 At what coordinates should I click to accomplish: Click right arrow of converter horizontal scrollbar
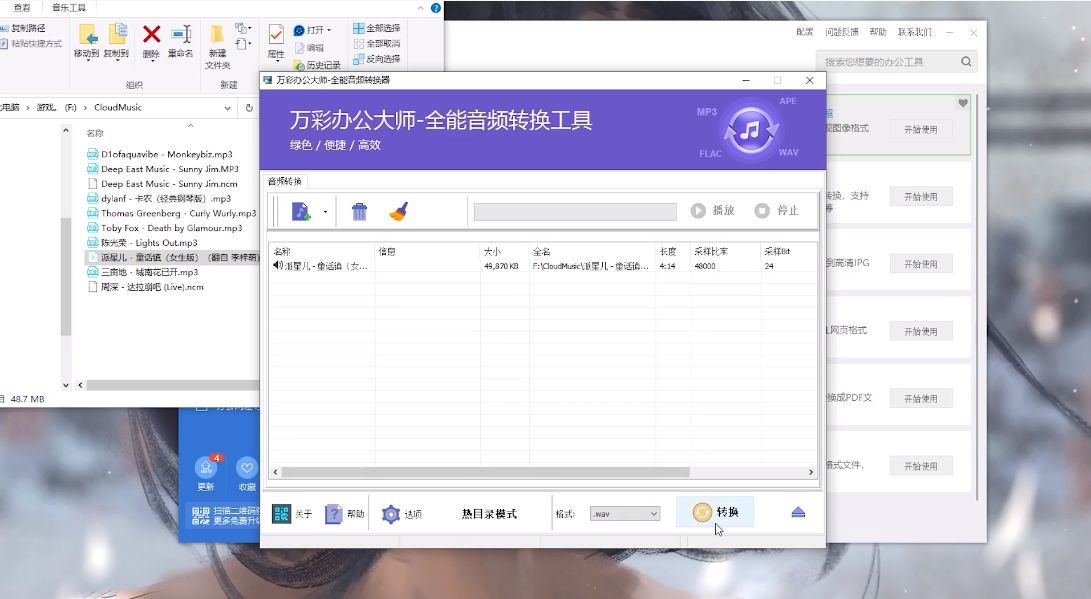[x=811, y=472]
